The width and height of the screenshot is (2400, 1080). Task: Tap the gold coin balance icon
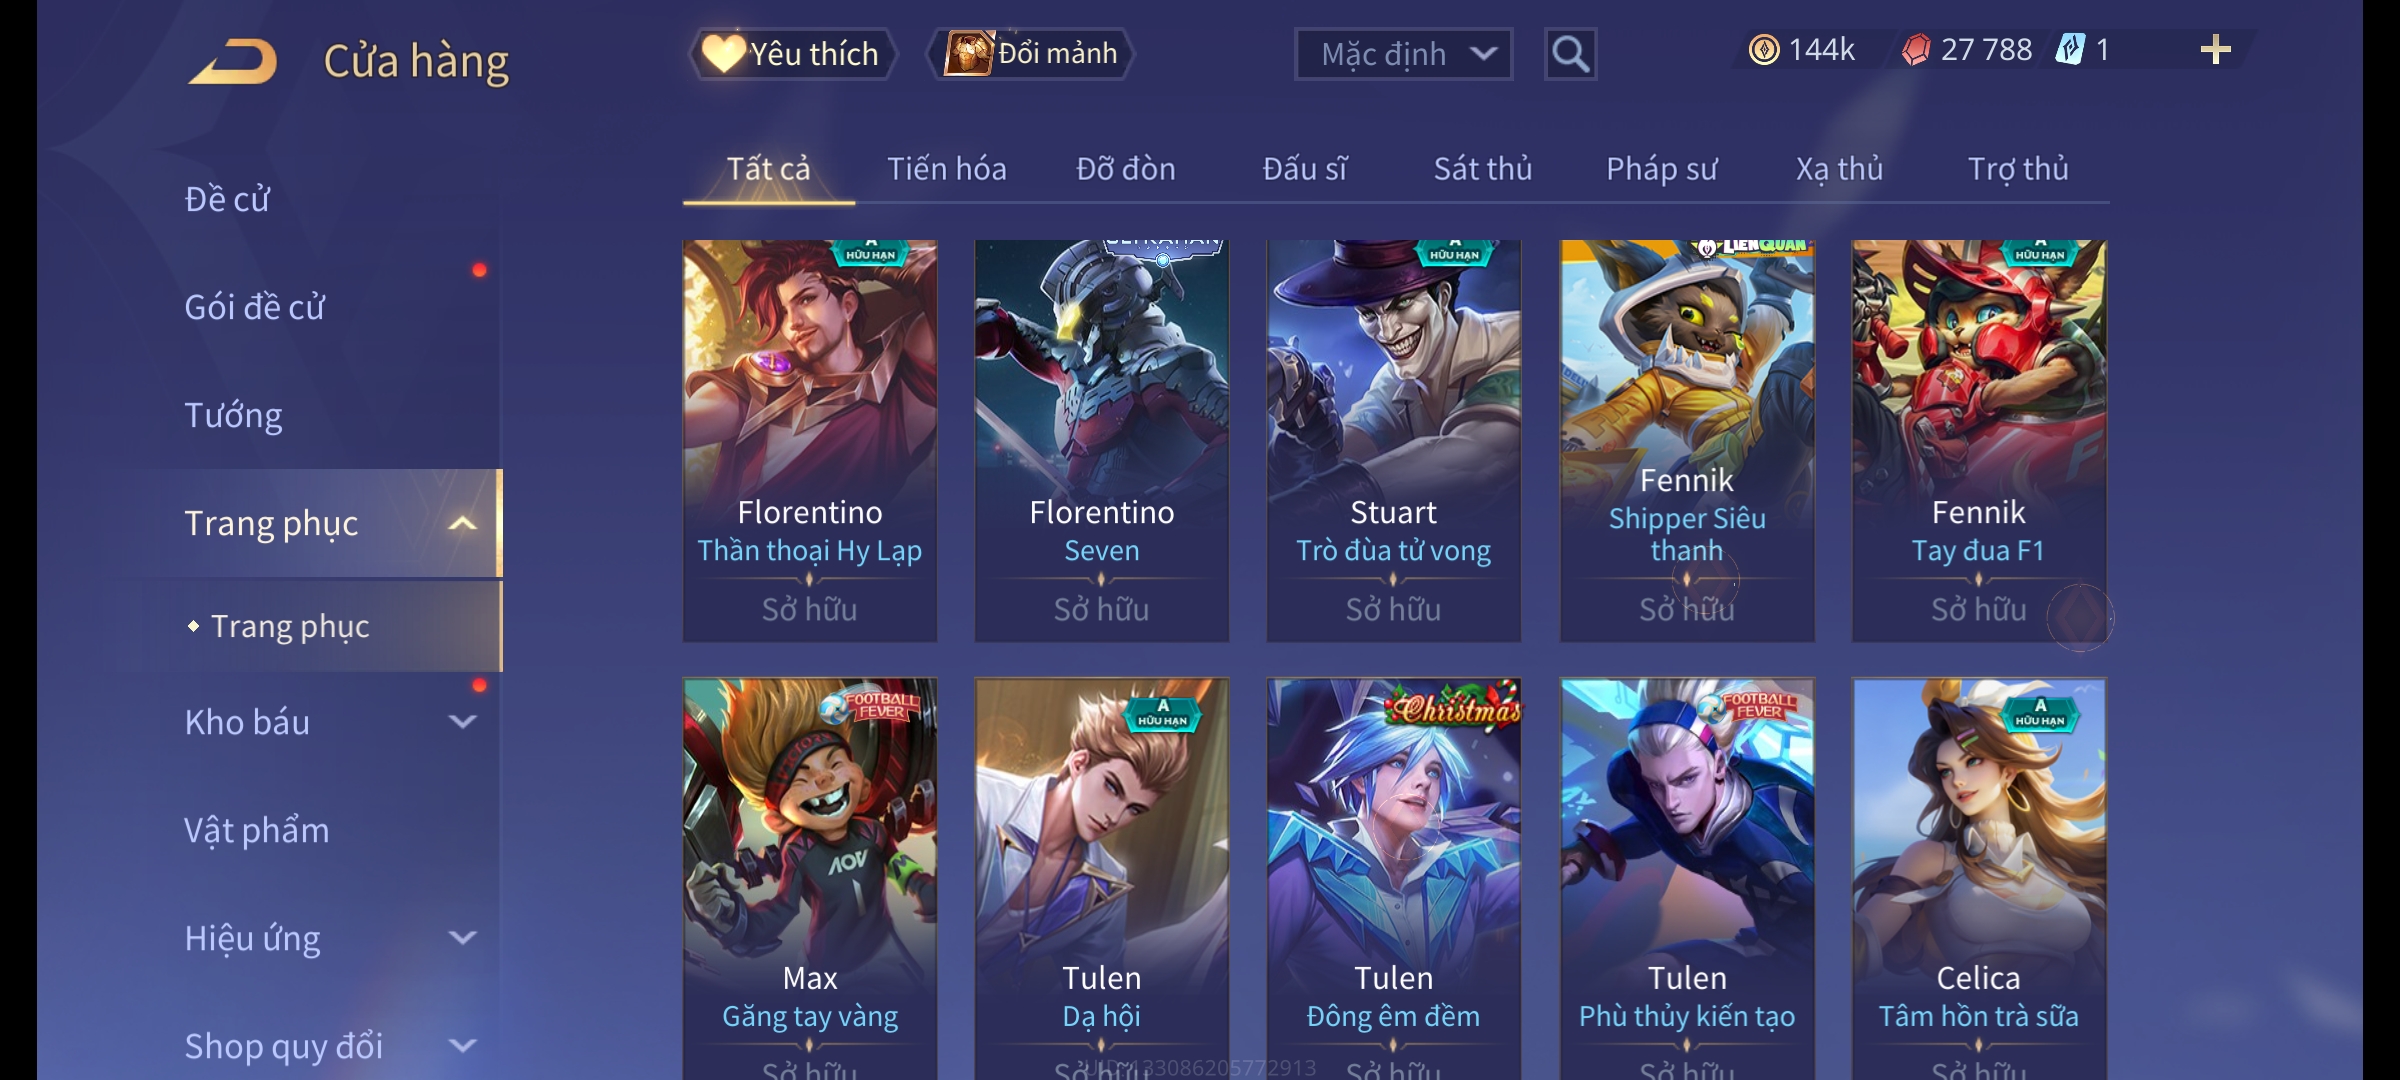1764,50
